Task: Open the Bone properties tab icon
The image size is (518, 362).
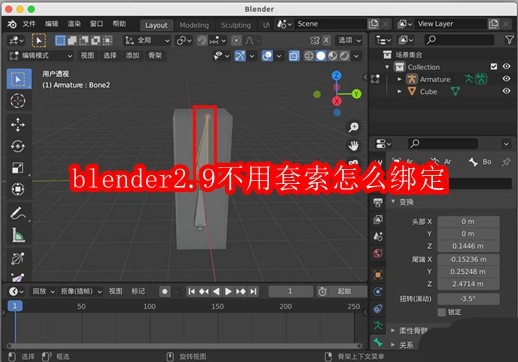Action: tap(378, 342)
